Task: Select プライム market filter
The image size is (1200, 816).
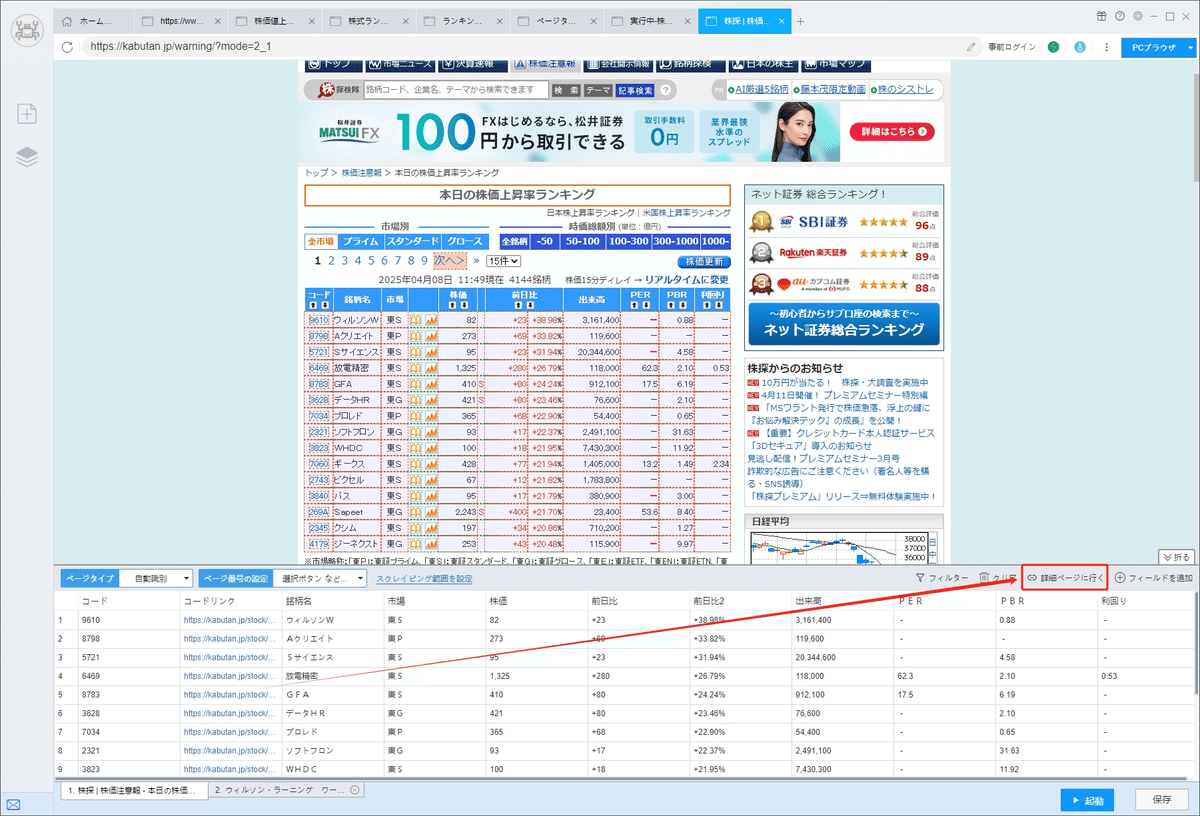Action: pos(359,242)
